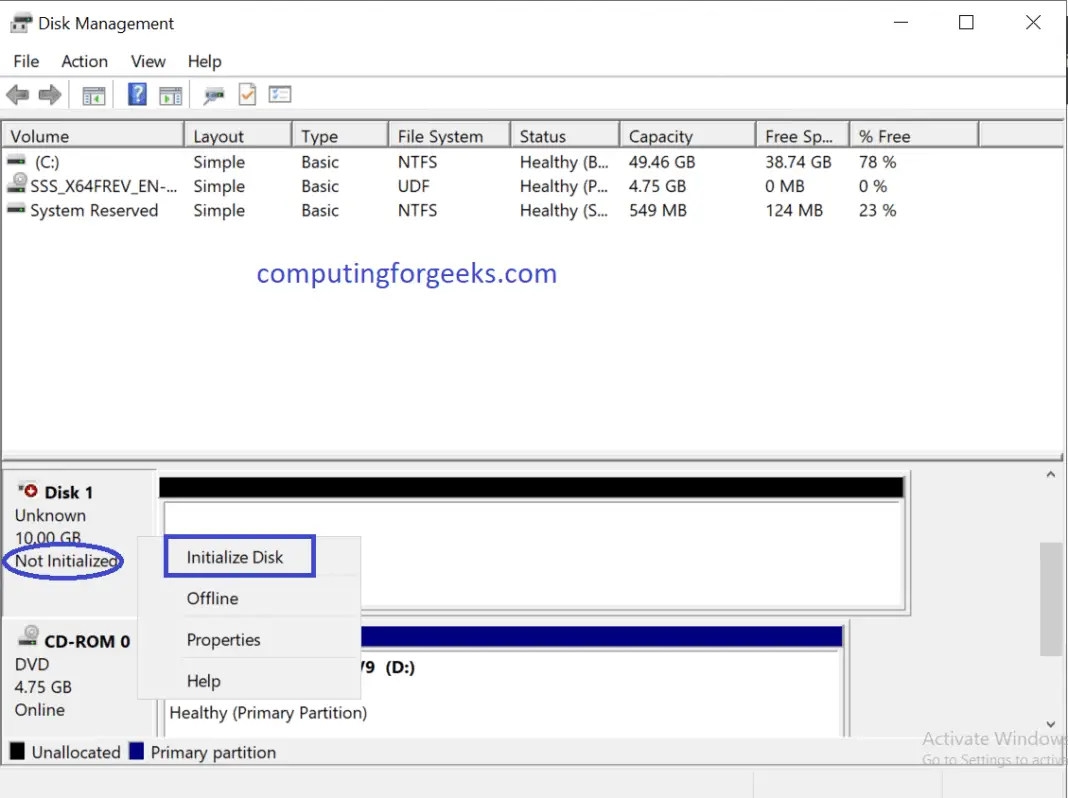Choose Initialize Disk from context menu

[235, 557]
